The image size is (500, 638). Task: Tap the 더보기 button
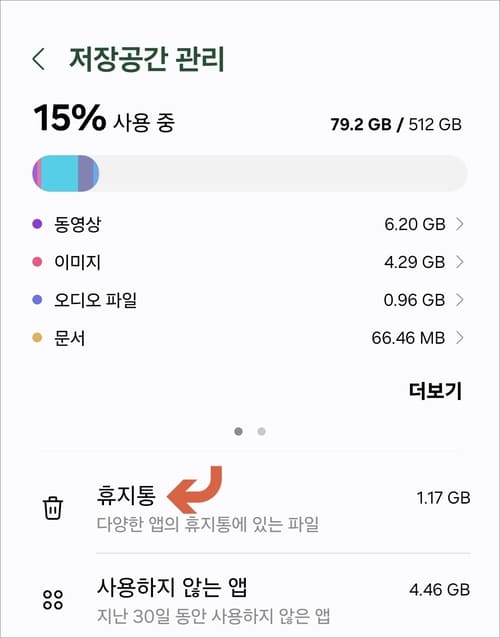(435, 391)
